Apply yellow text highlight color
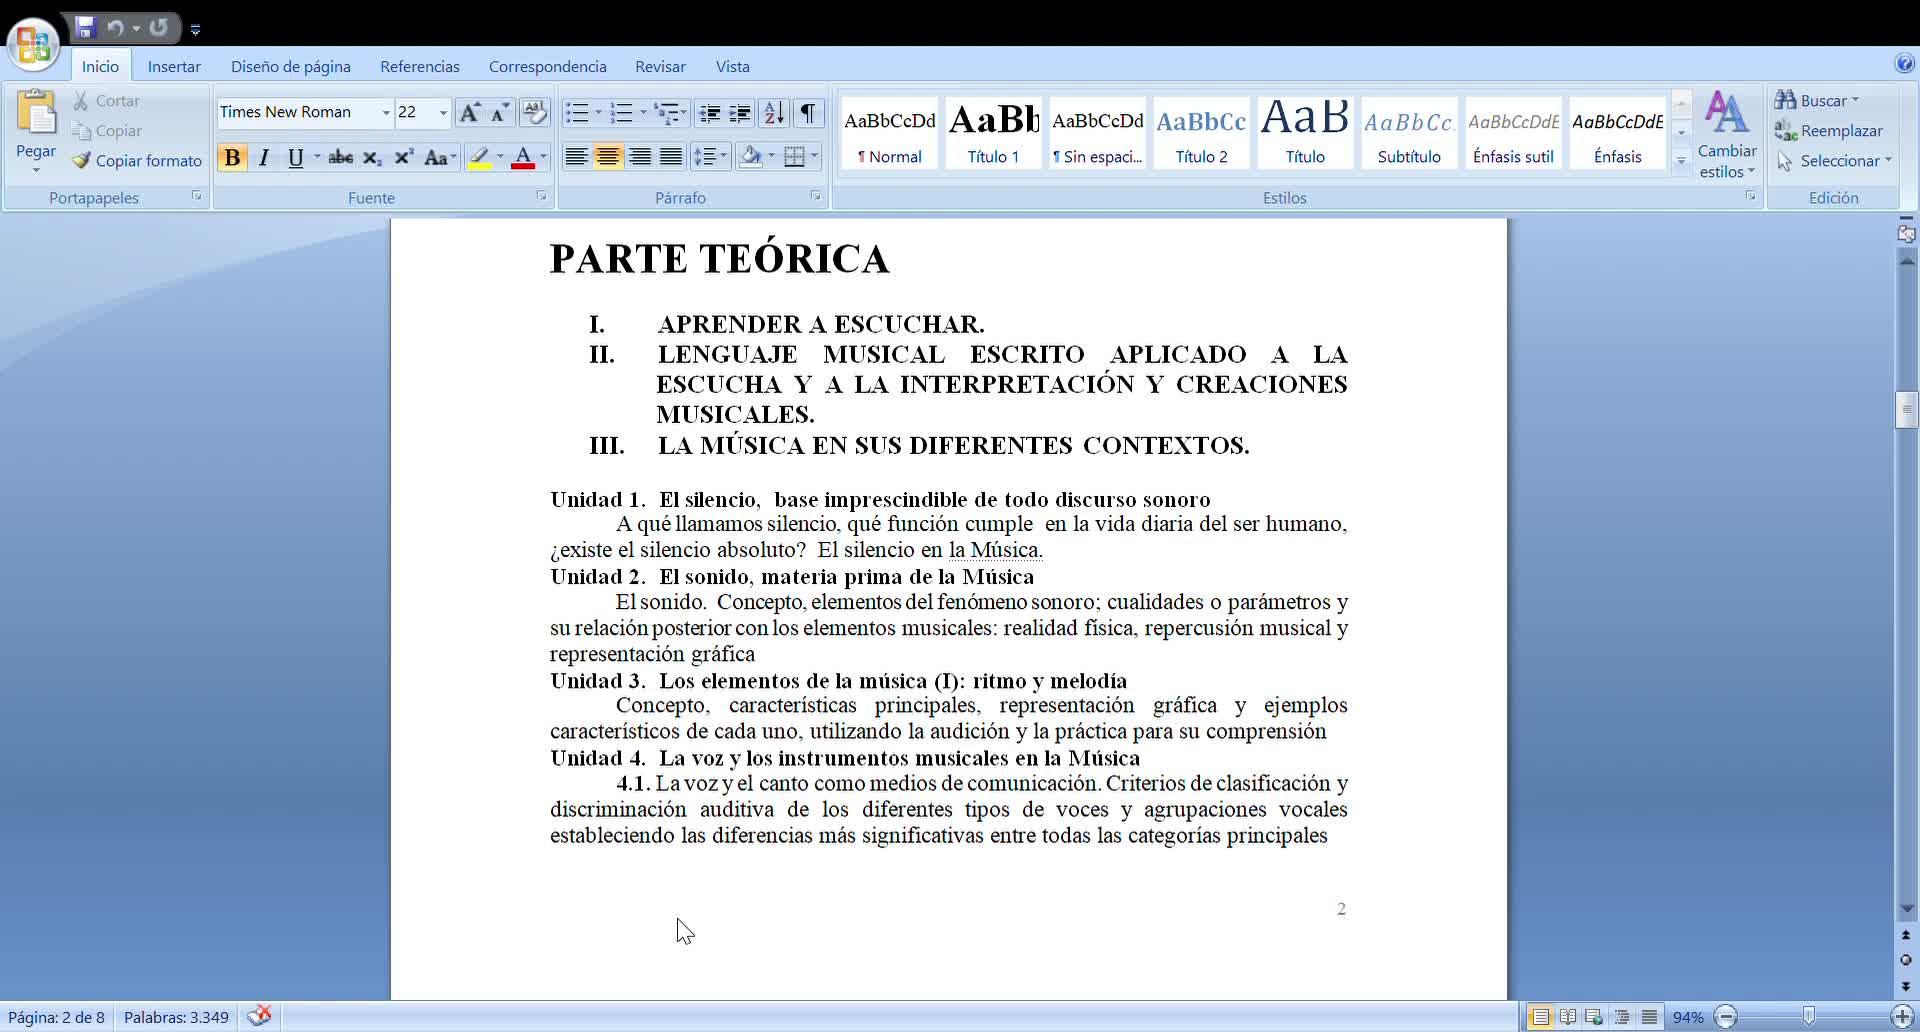 480,158
